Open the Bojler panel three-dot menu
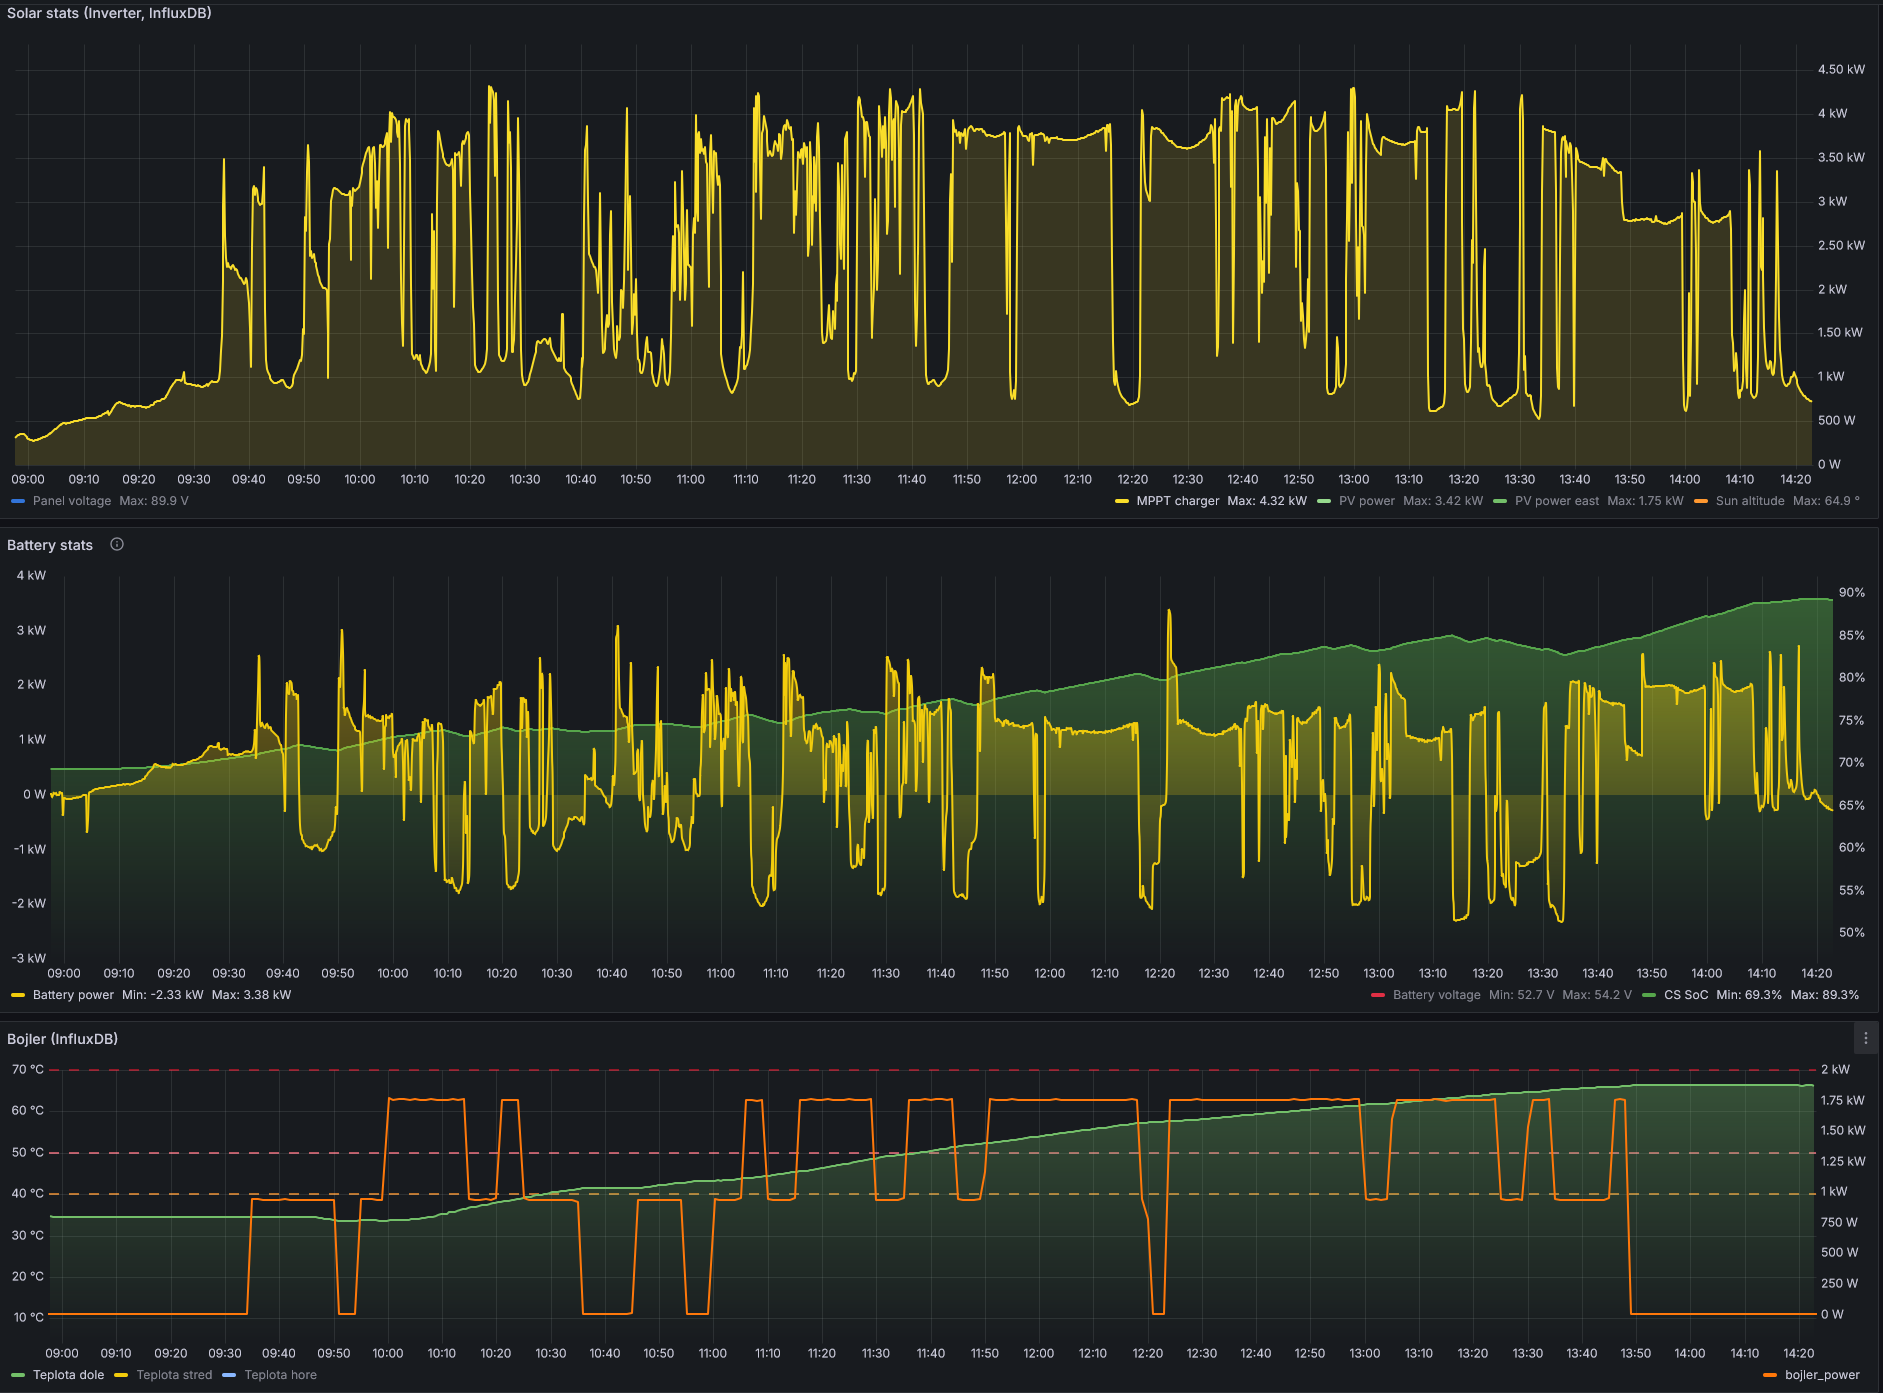Viewport: 1883px width, 1393px height. (x=1865, y=1039)
